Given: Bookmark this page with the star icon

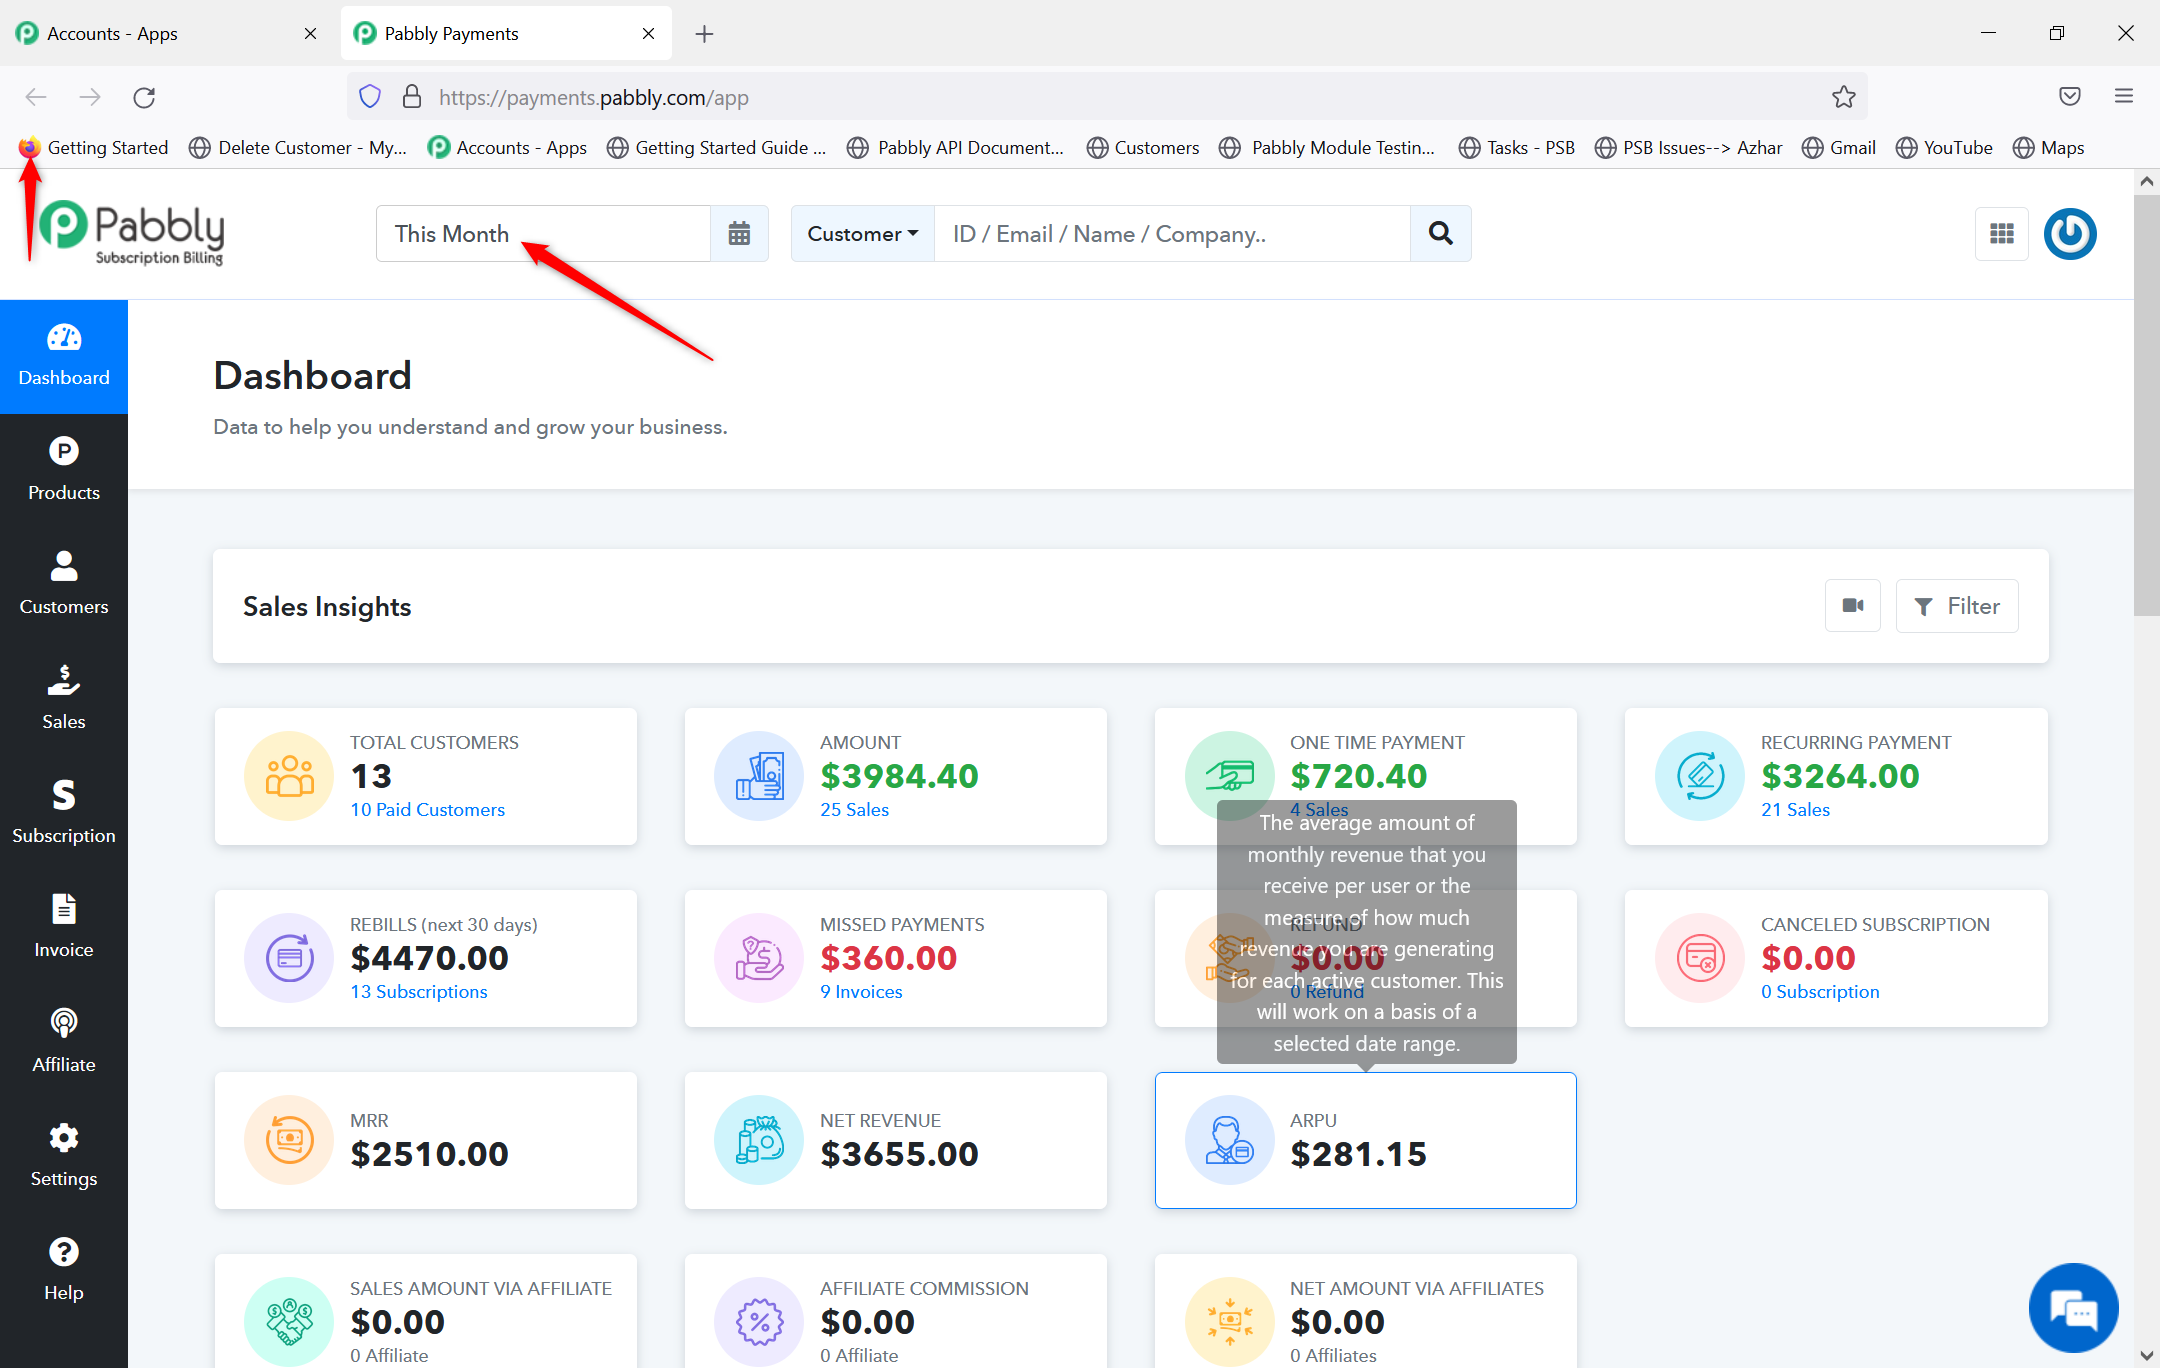Looking at the screenshot, I should [x=1843, y=97].
